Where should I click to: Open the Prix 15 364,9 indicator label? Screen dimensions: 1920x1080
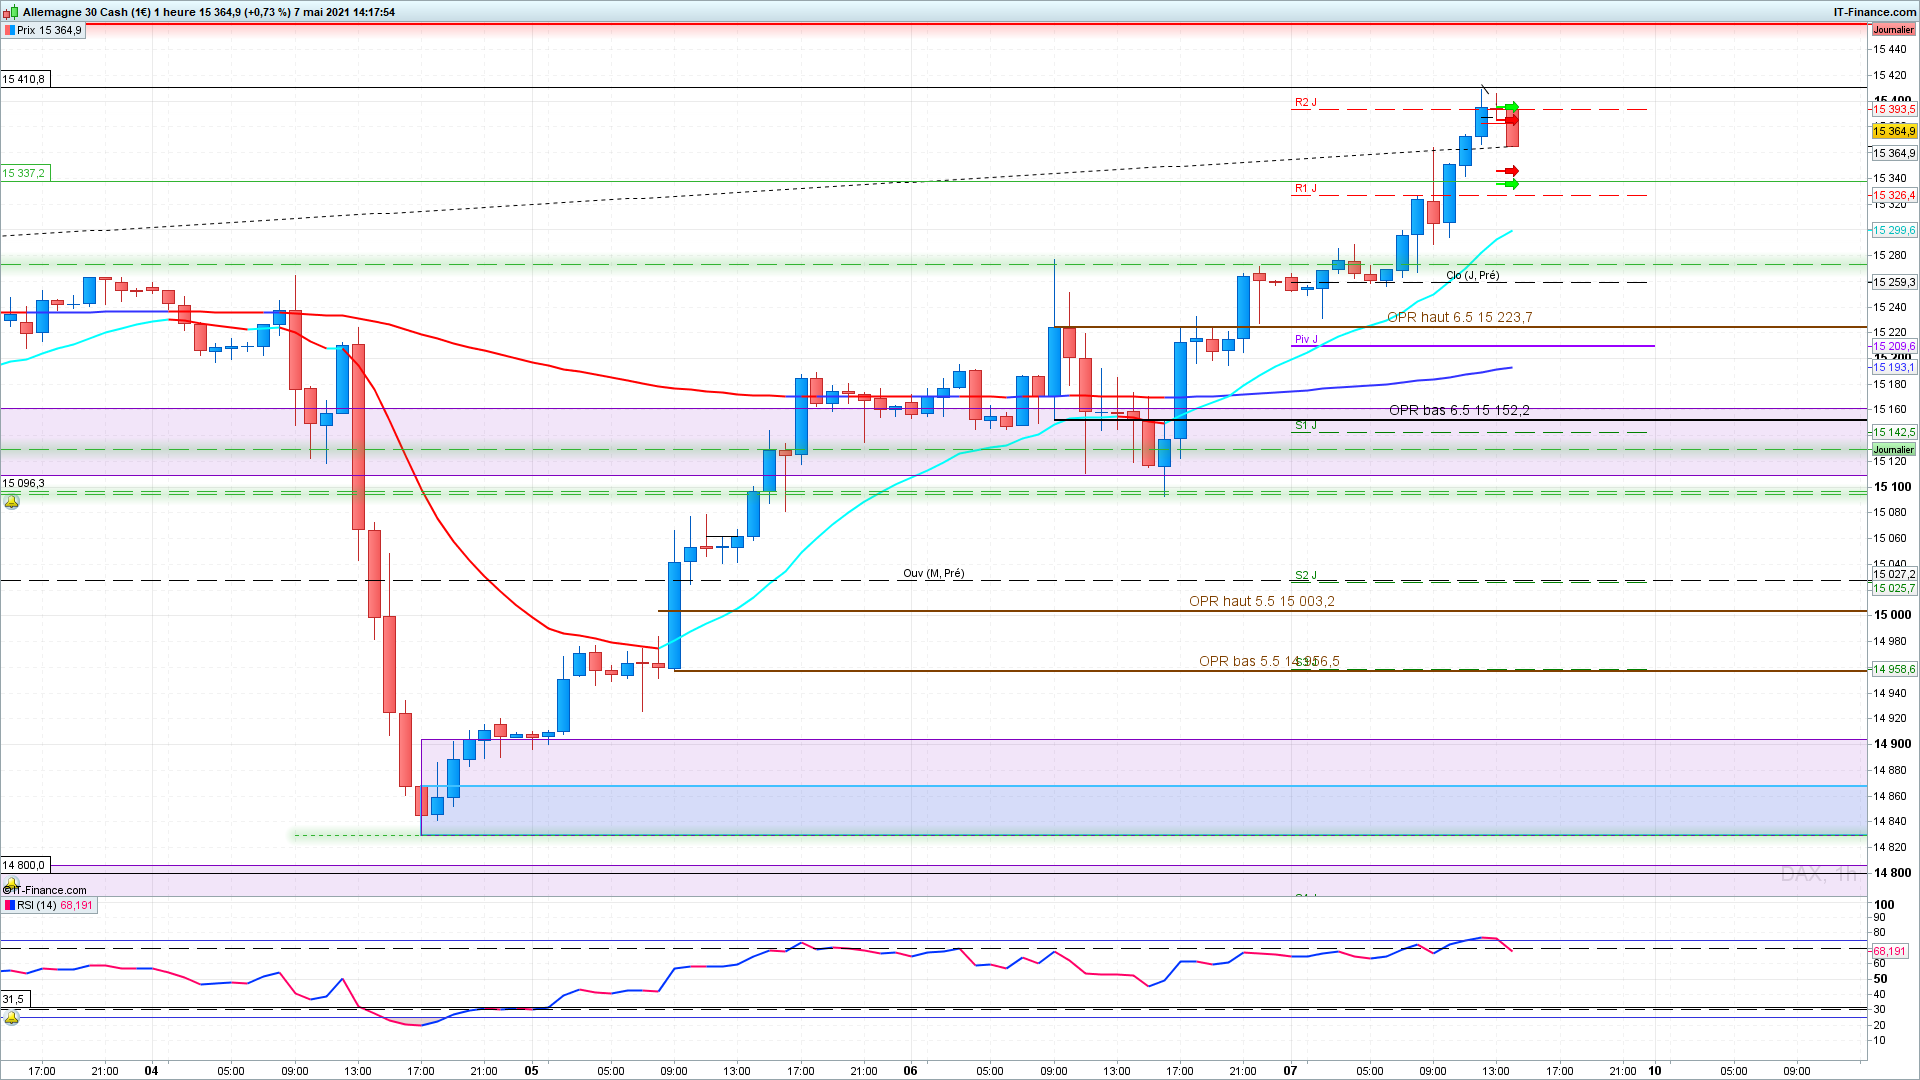tap(49, 30)
